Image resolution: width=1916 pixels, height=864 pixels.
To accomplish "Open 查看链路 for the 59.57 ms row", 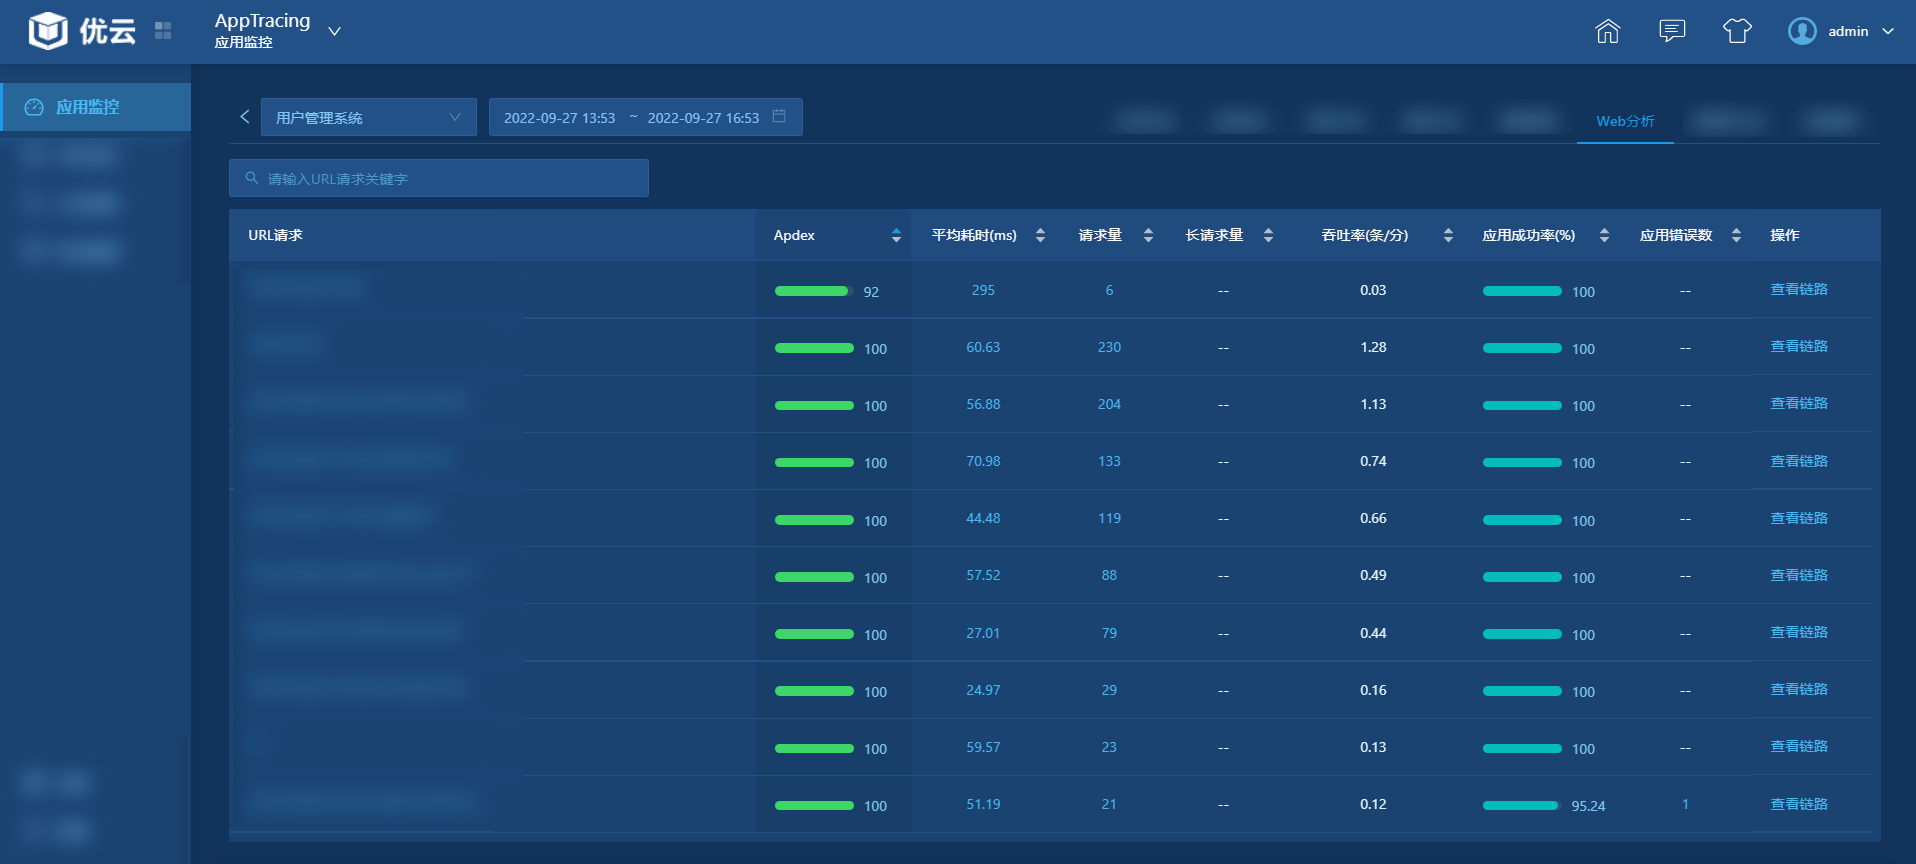I will [1799, 746].
